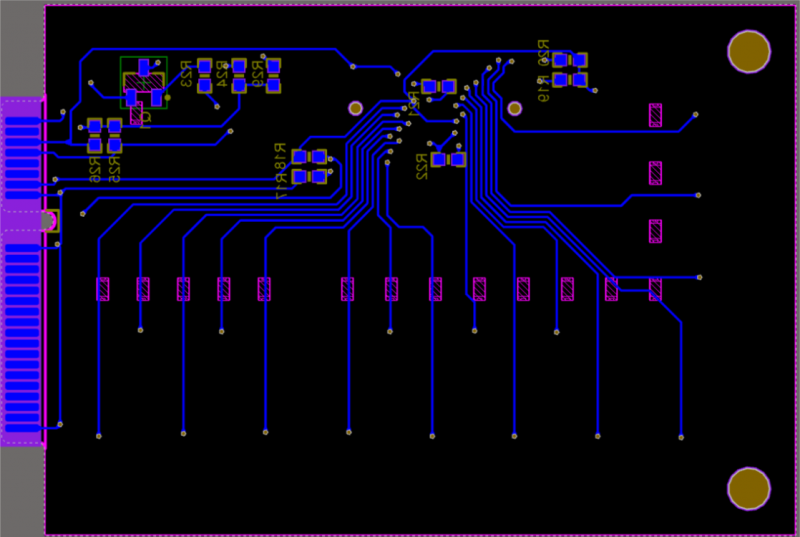Select the left pad of resistor R18

(299, 156)
